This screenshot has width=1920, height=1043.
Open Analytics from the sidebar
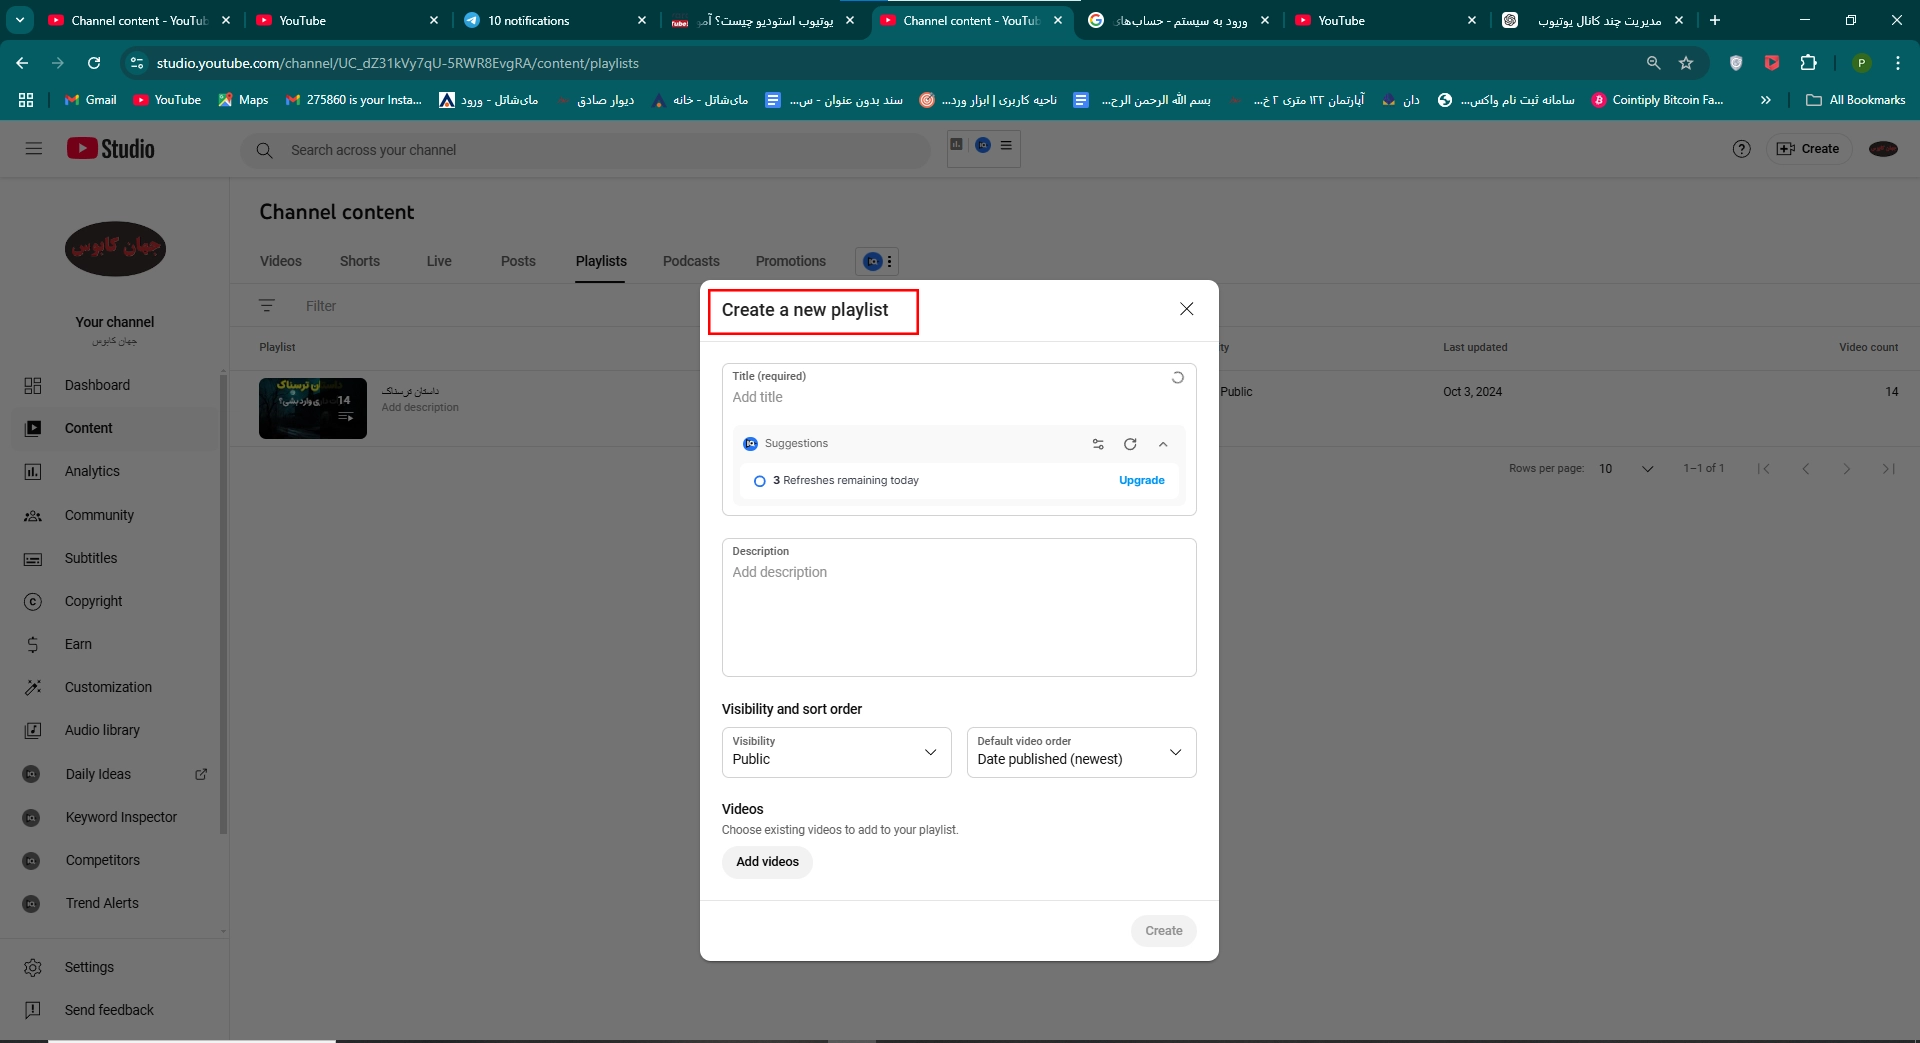[x=92, y=471]
